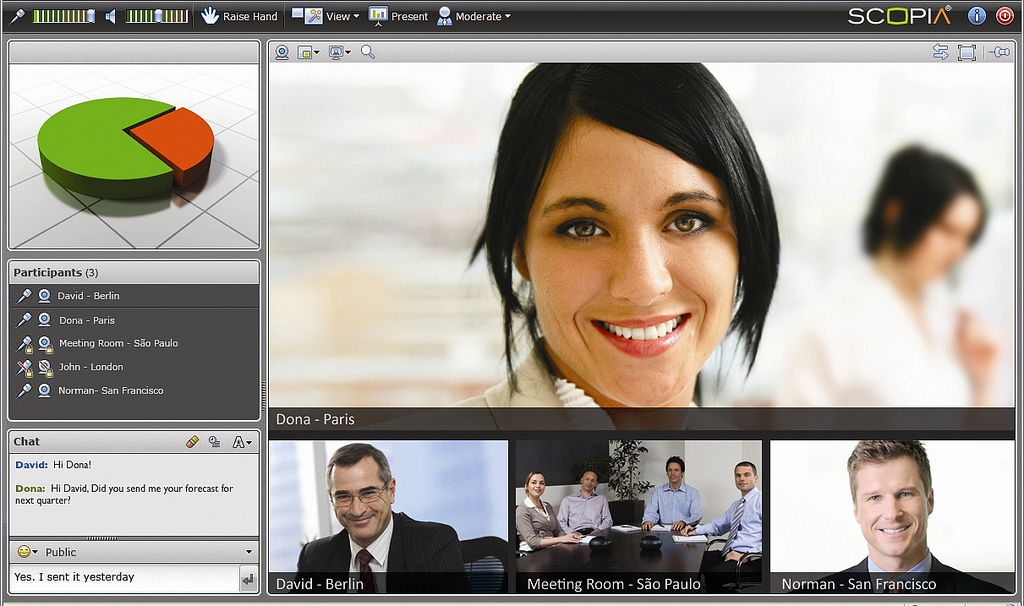Send the chat message with arrow button

tap(248, 578)
